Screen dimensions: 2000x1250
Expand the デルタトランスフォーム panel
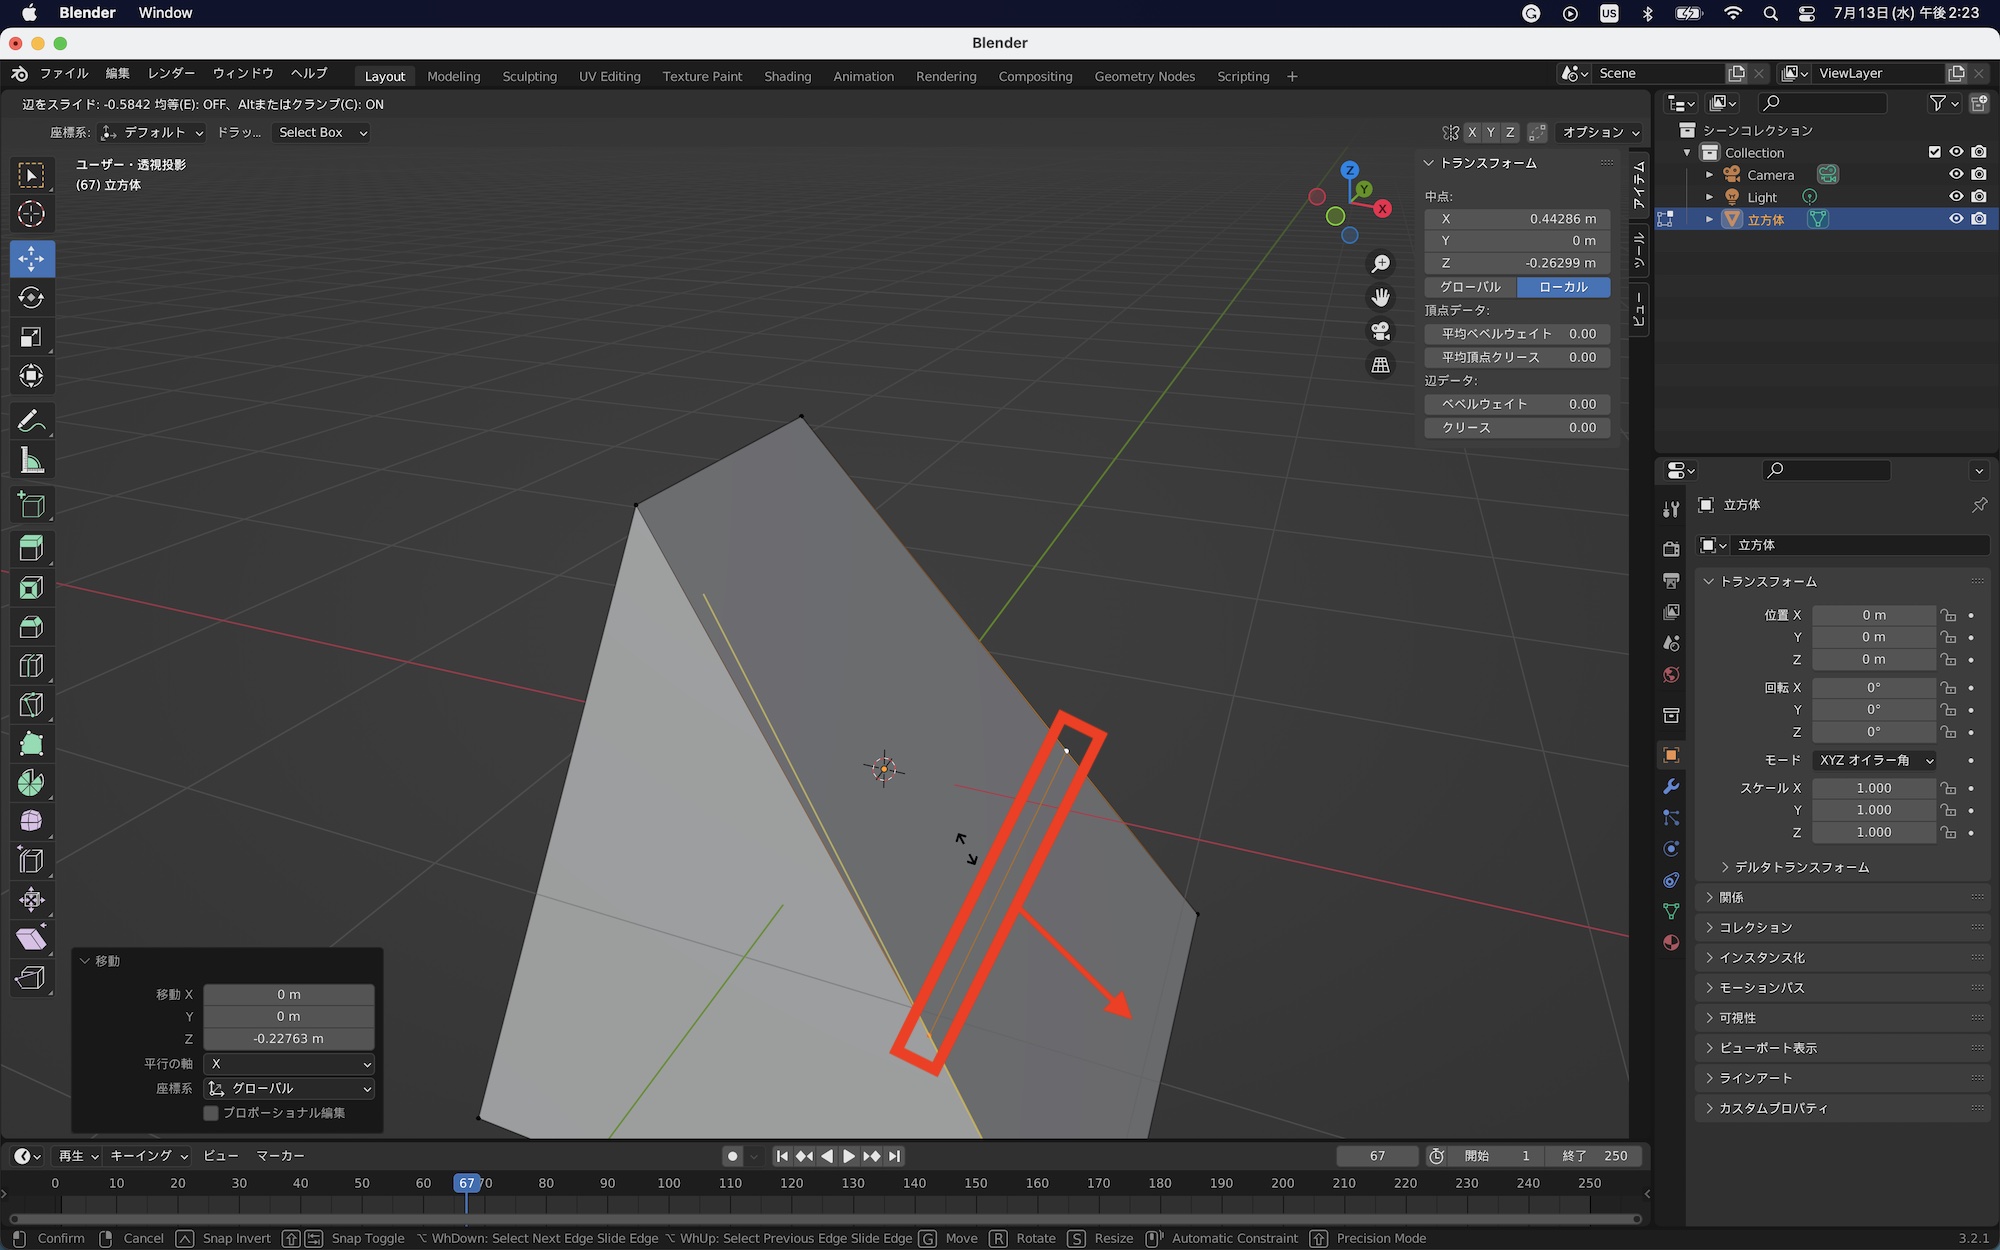[1800, 867]
